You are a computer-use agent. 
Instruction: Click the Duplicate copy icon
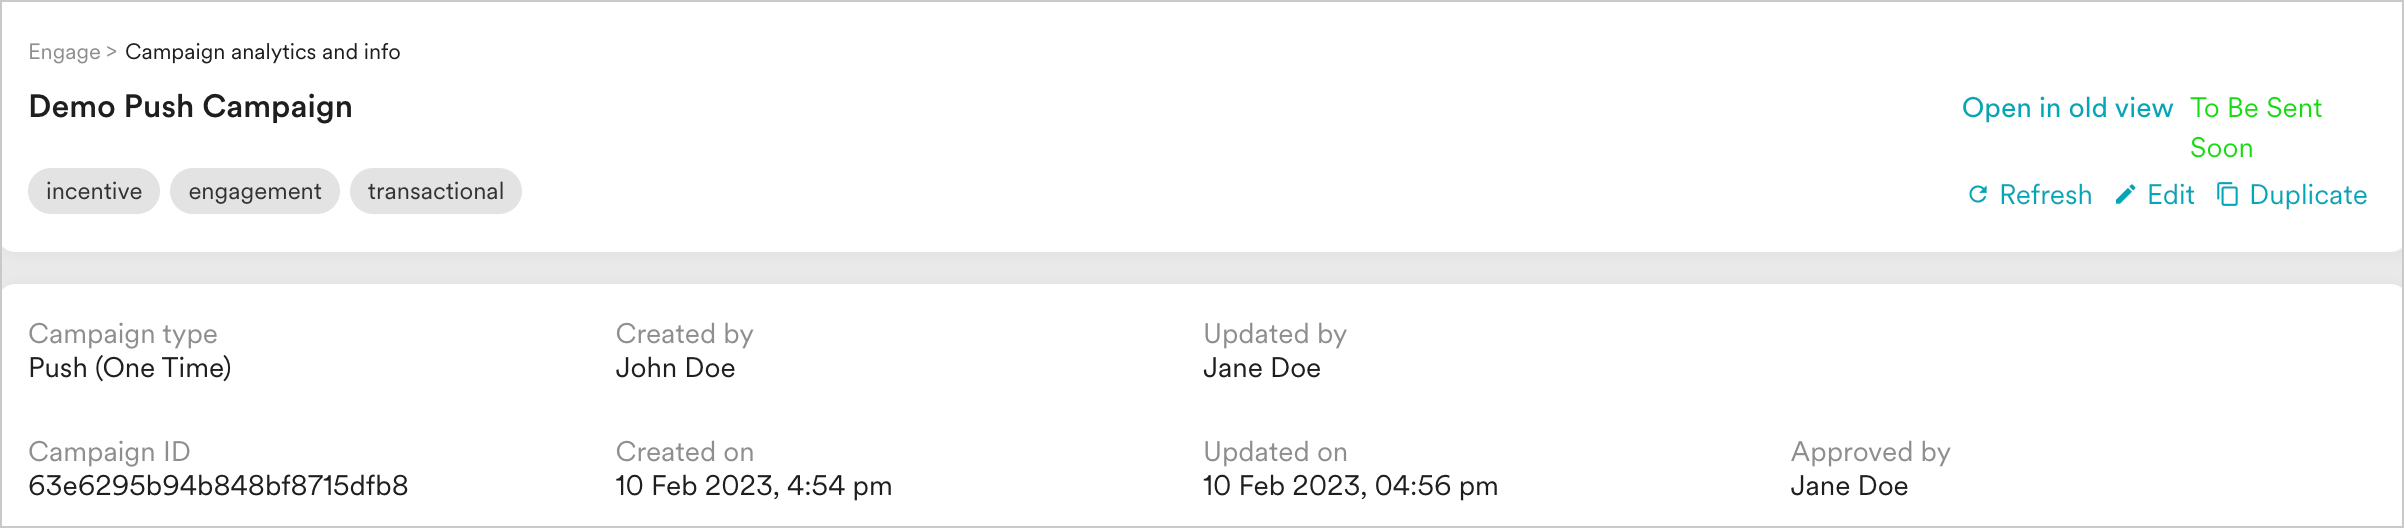point(2228,194)
